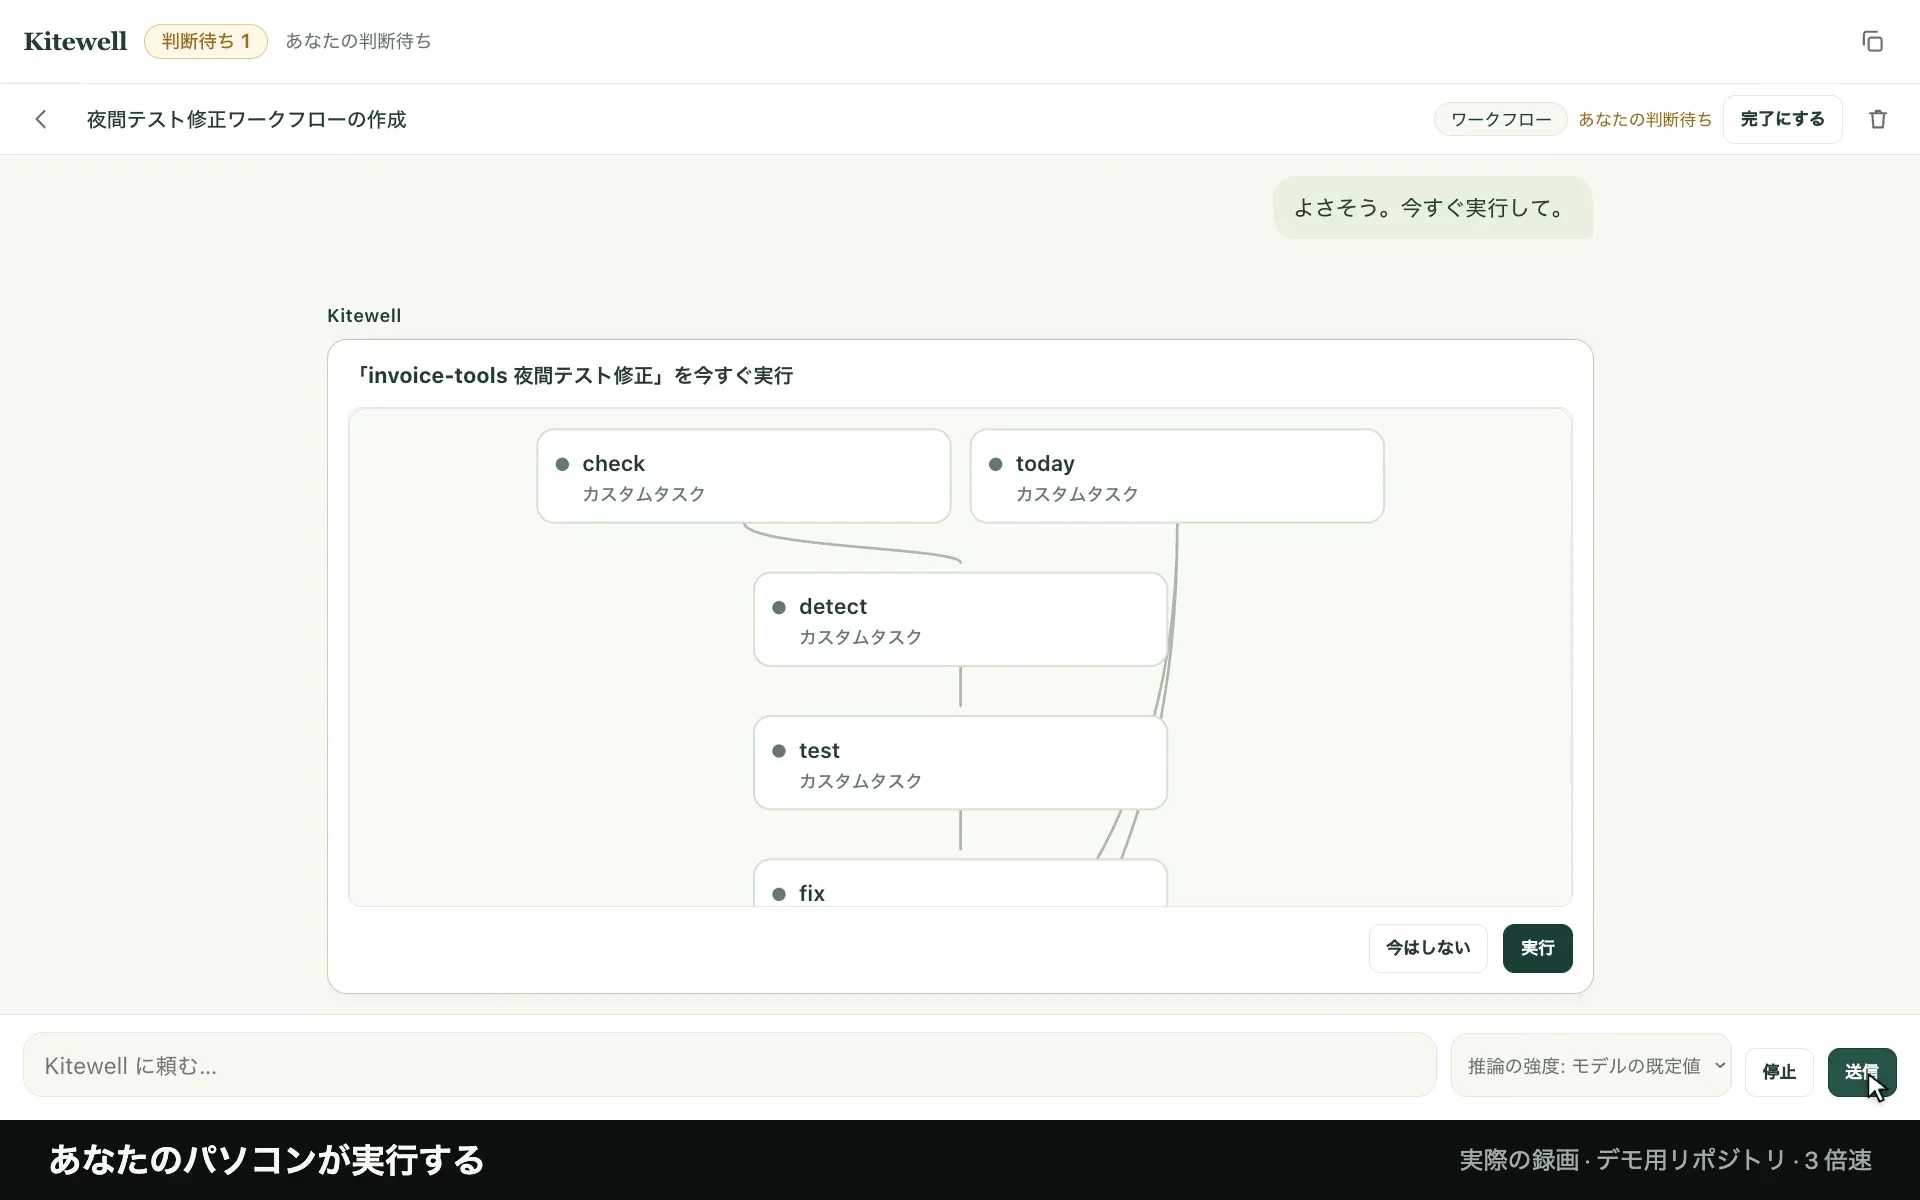Click the copy icon in the top-right corner
This screenshot has height=1200, width=1920.
coord(1872,41)
